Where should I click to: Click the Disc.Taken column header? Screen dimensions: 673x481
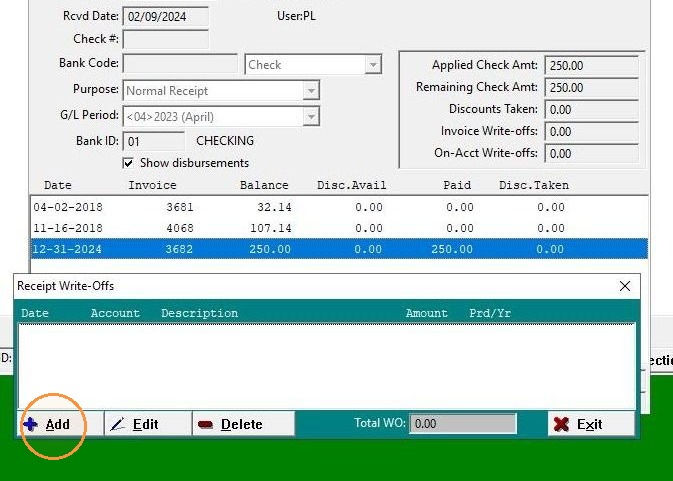(534, 185)
